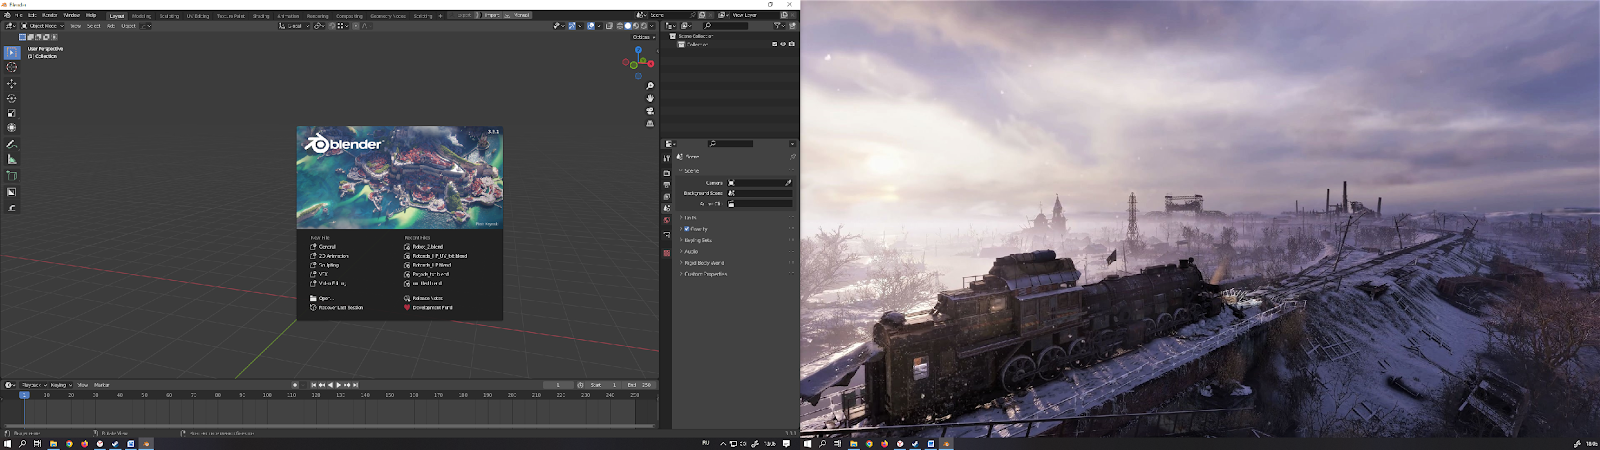Select the Annotate tool in Blender toolbar
1600x450 pixels.
tap(12, 144)
